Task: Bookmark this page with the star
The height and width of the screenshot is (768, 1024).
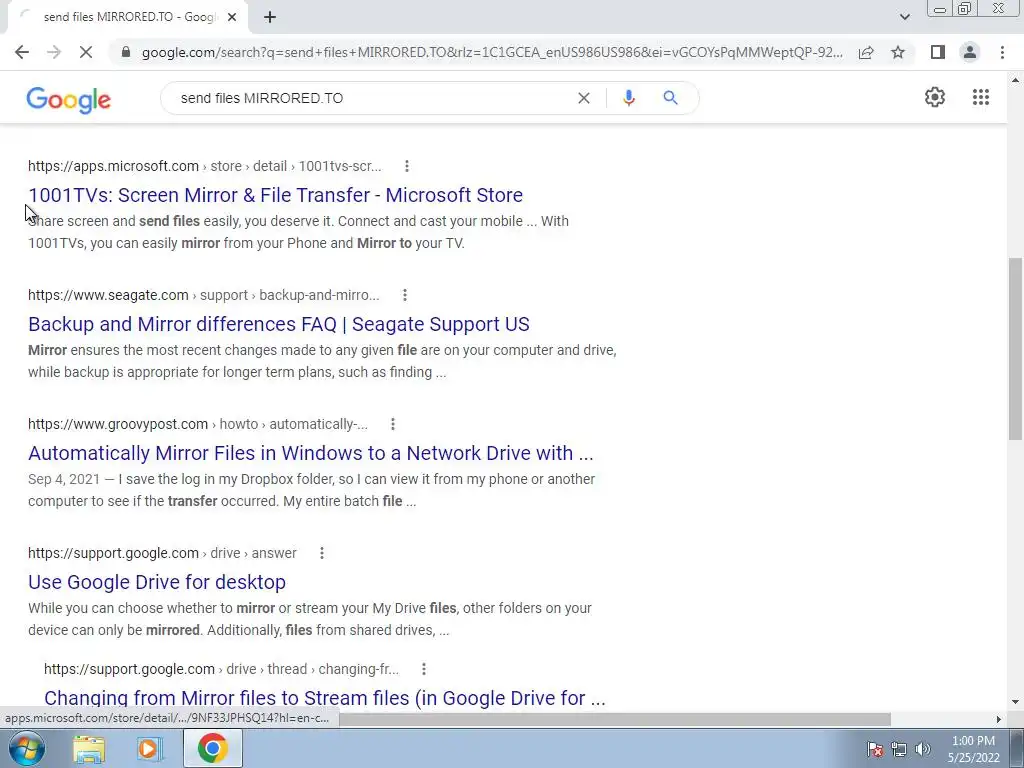Action: 898,52
